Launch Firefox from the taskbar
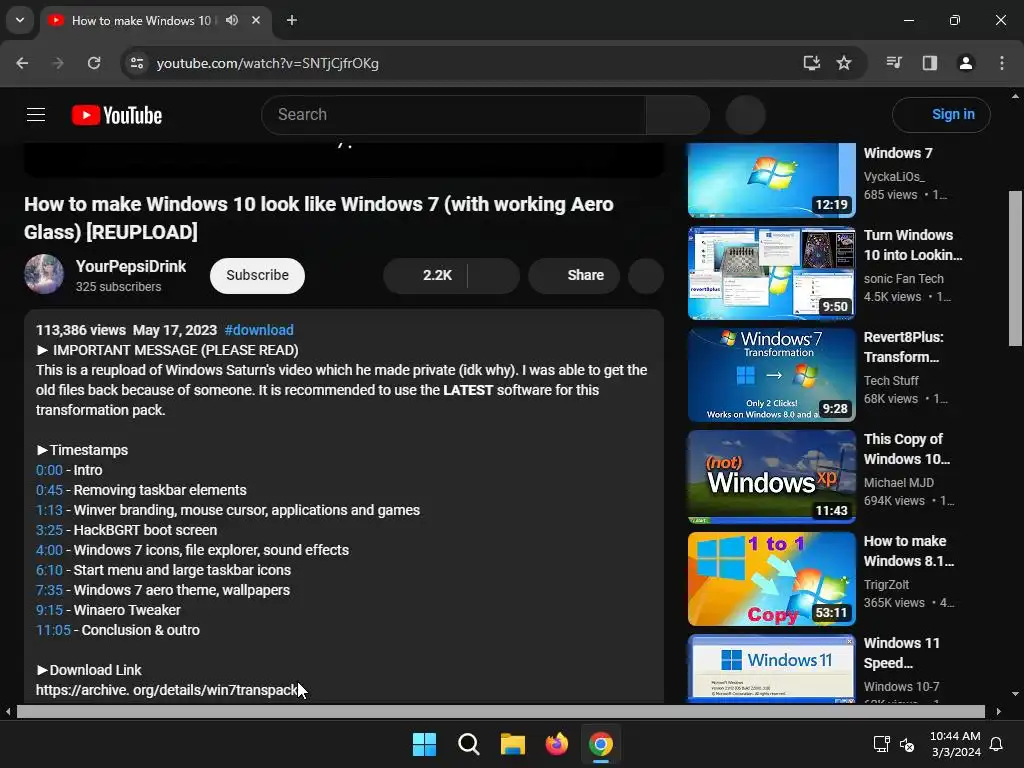The width and height of the screenshot is (1024, 768). (x=557, y=744)
